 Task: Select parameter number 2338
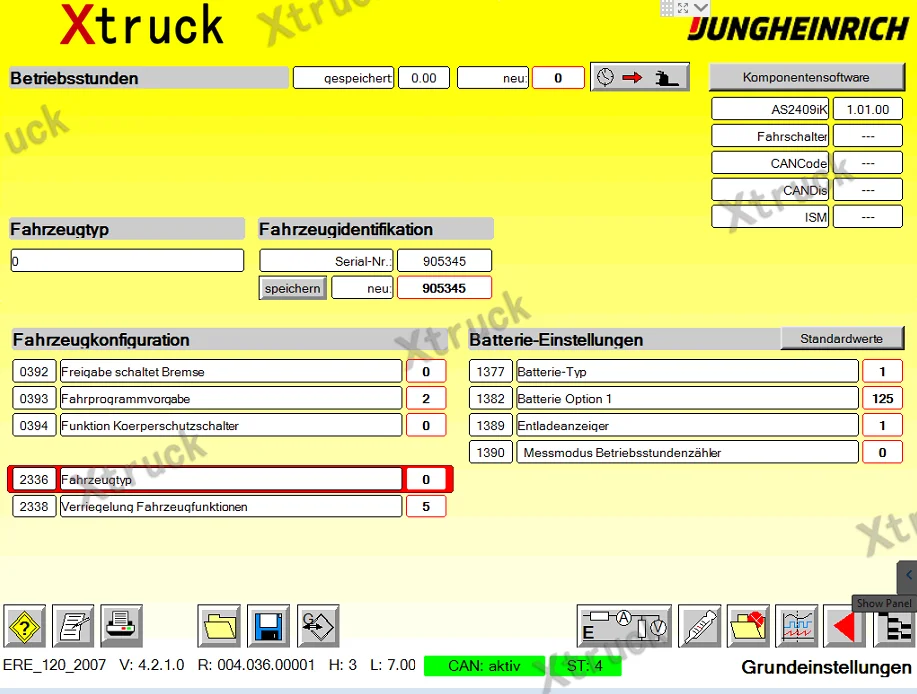click(x=34, y=506)
